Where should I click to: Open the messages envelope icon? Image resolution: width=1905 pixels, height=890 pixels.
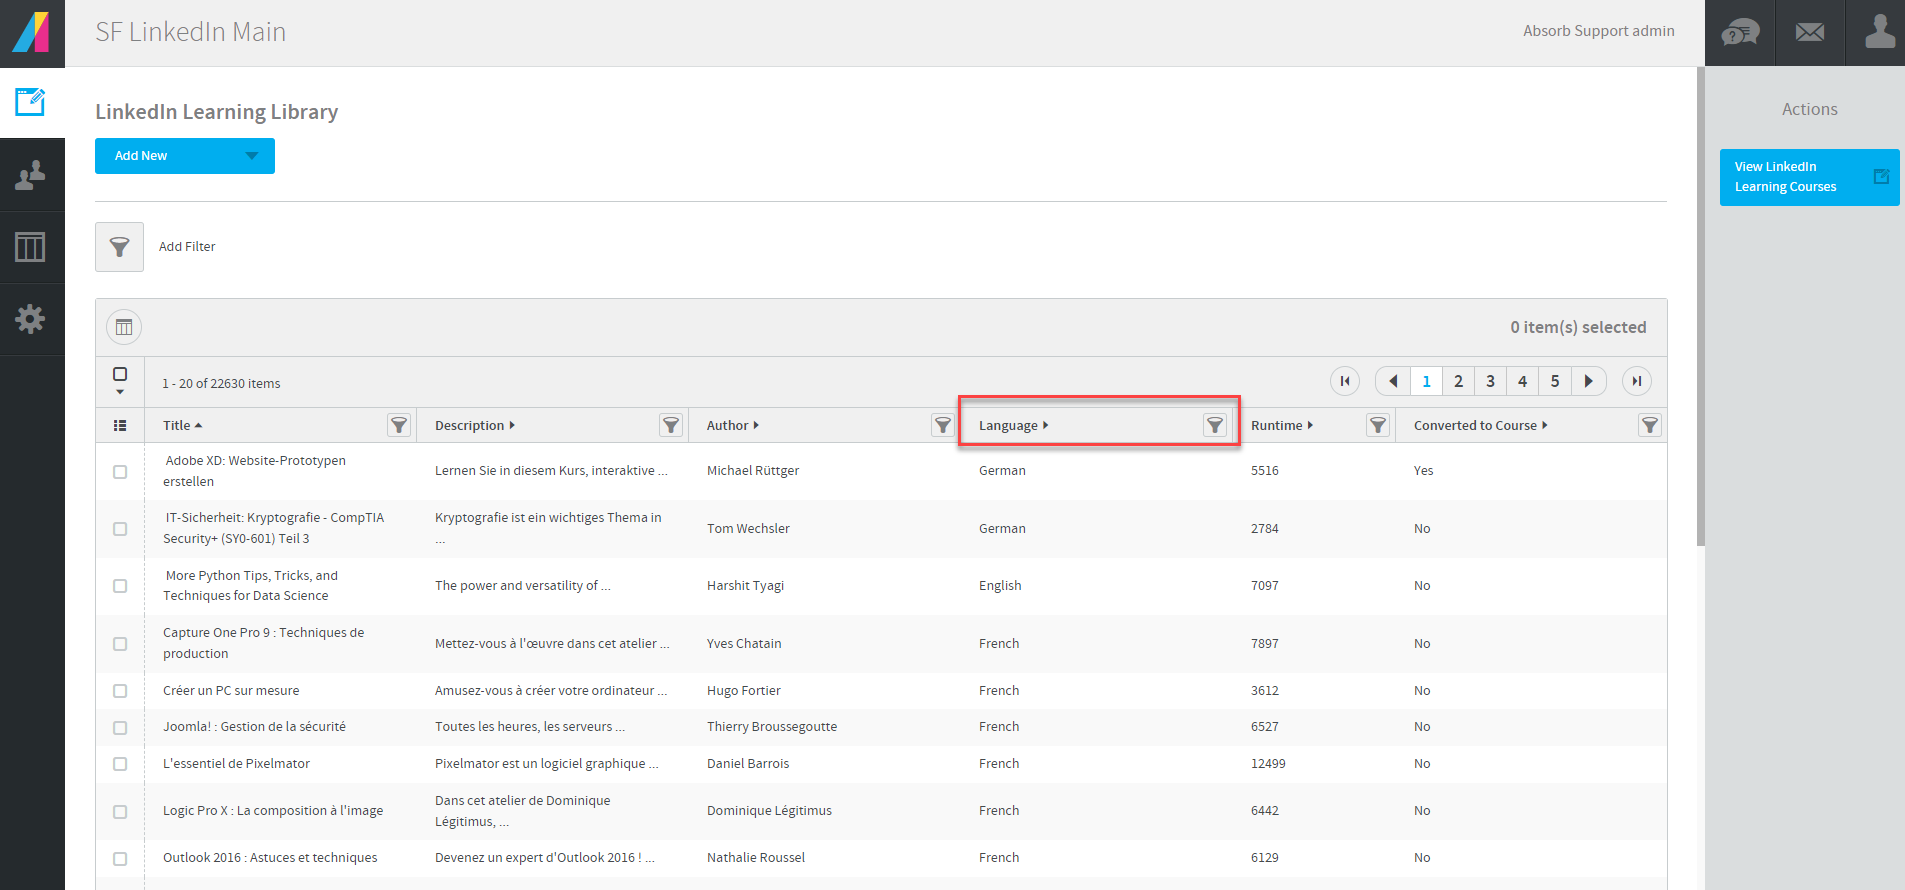click(1810, 33)
